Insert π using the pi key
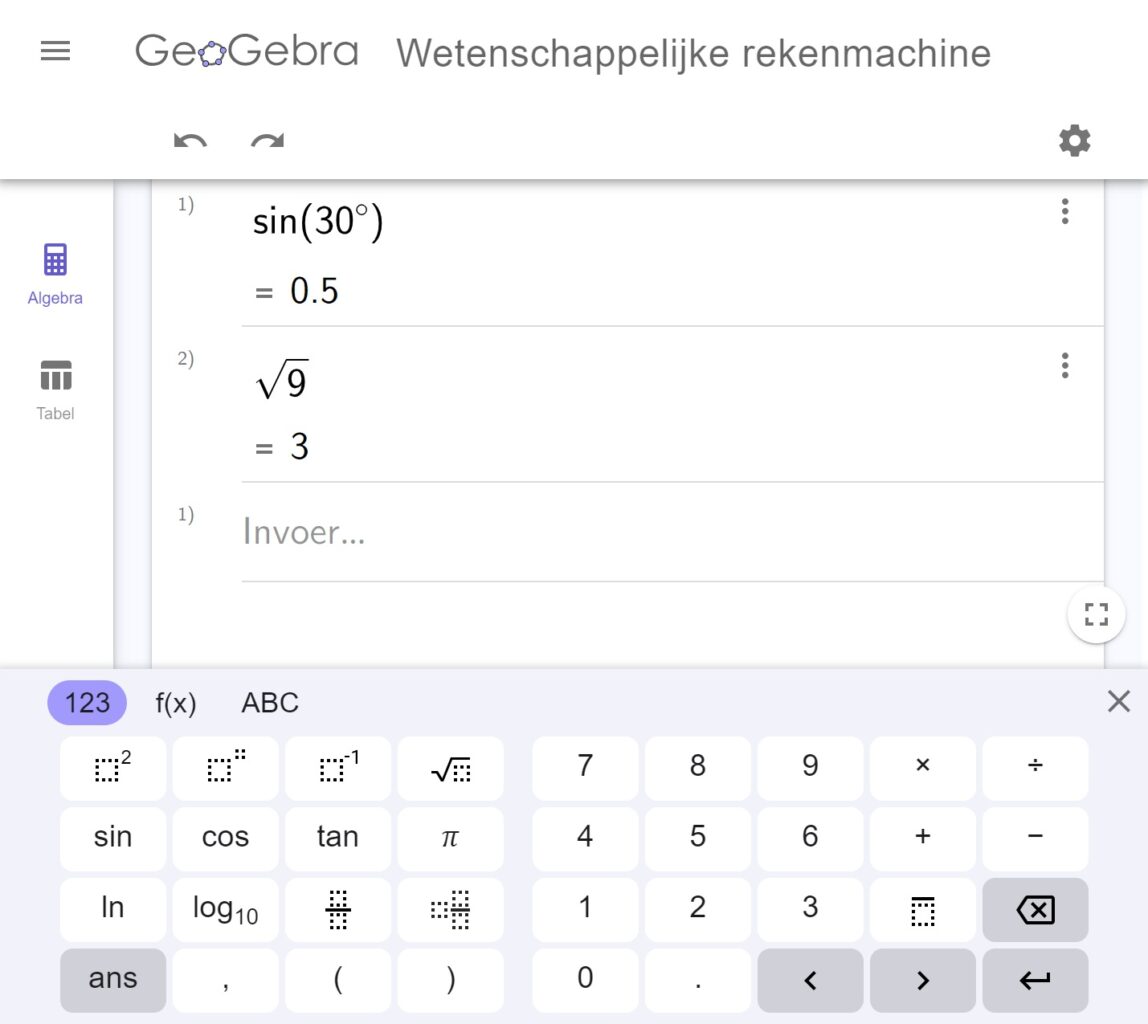The image size is (1148, 1024). click(x=450, y=838)
